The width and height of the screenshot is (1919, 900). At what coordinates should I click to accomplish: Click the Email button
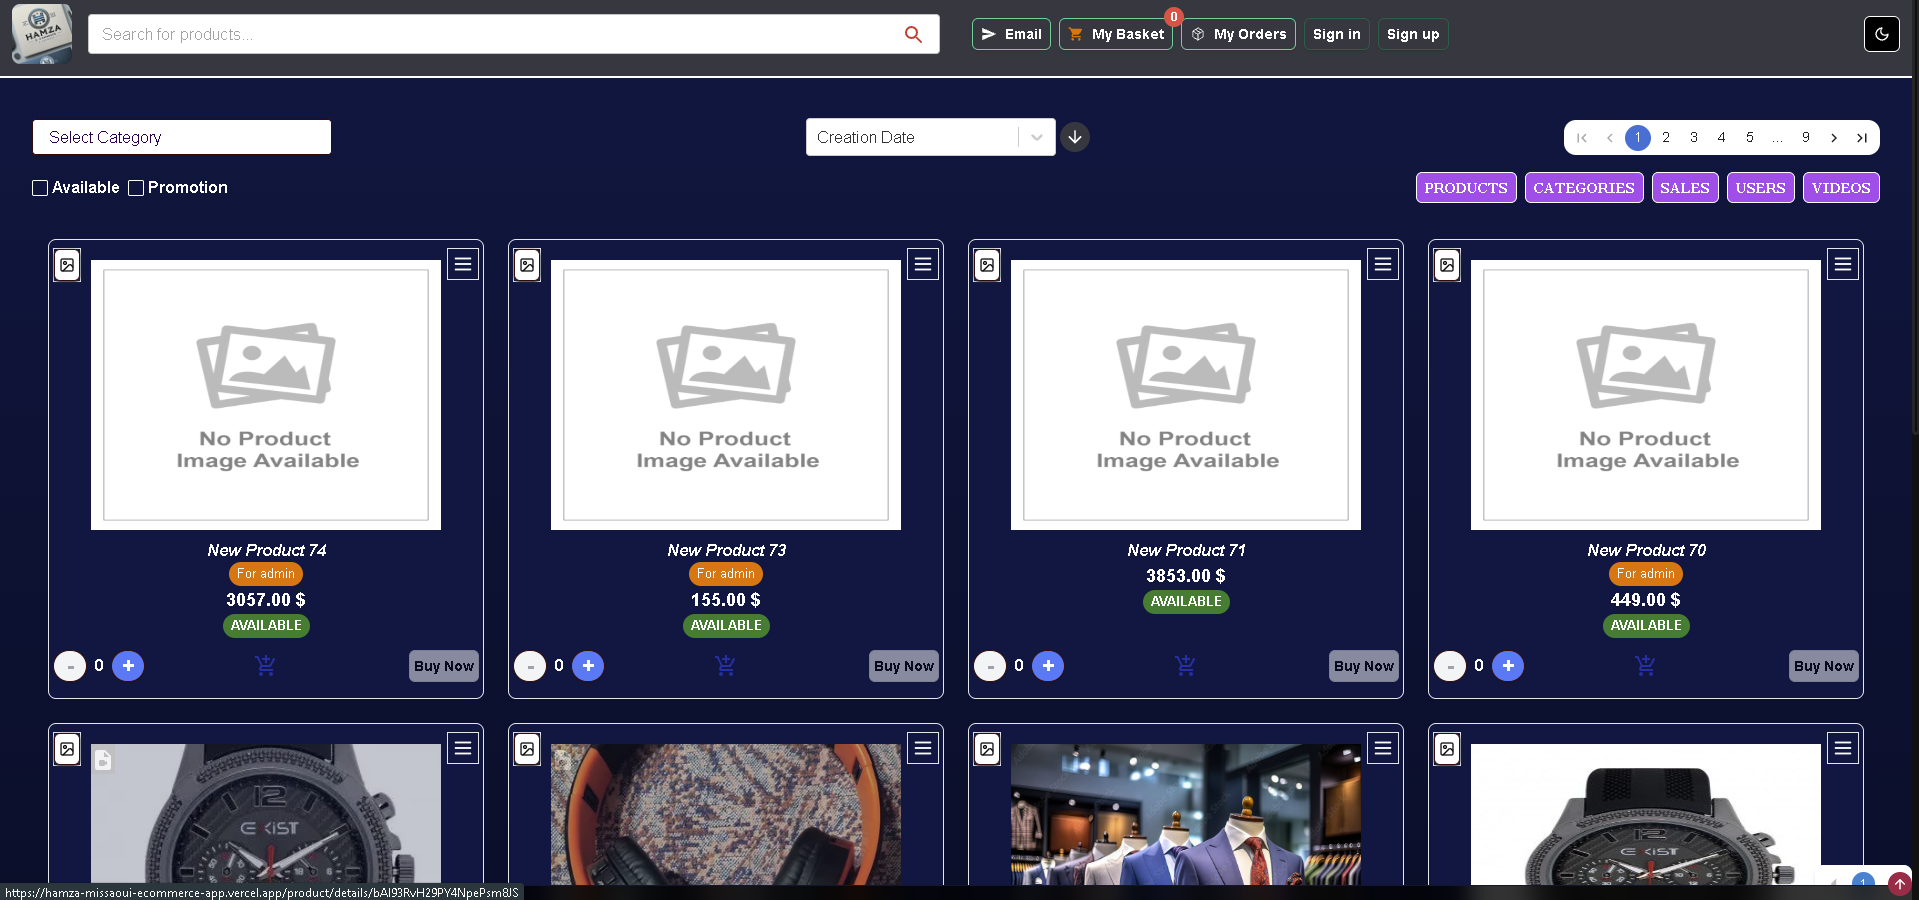(x=1011, y=34)
